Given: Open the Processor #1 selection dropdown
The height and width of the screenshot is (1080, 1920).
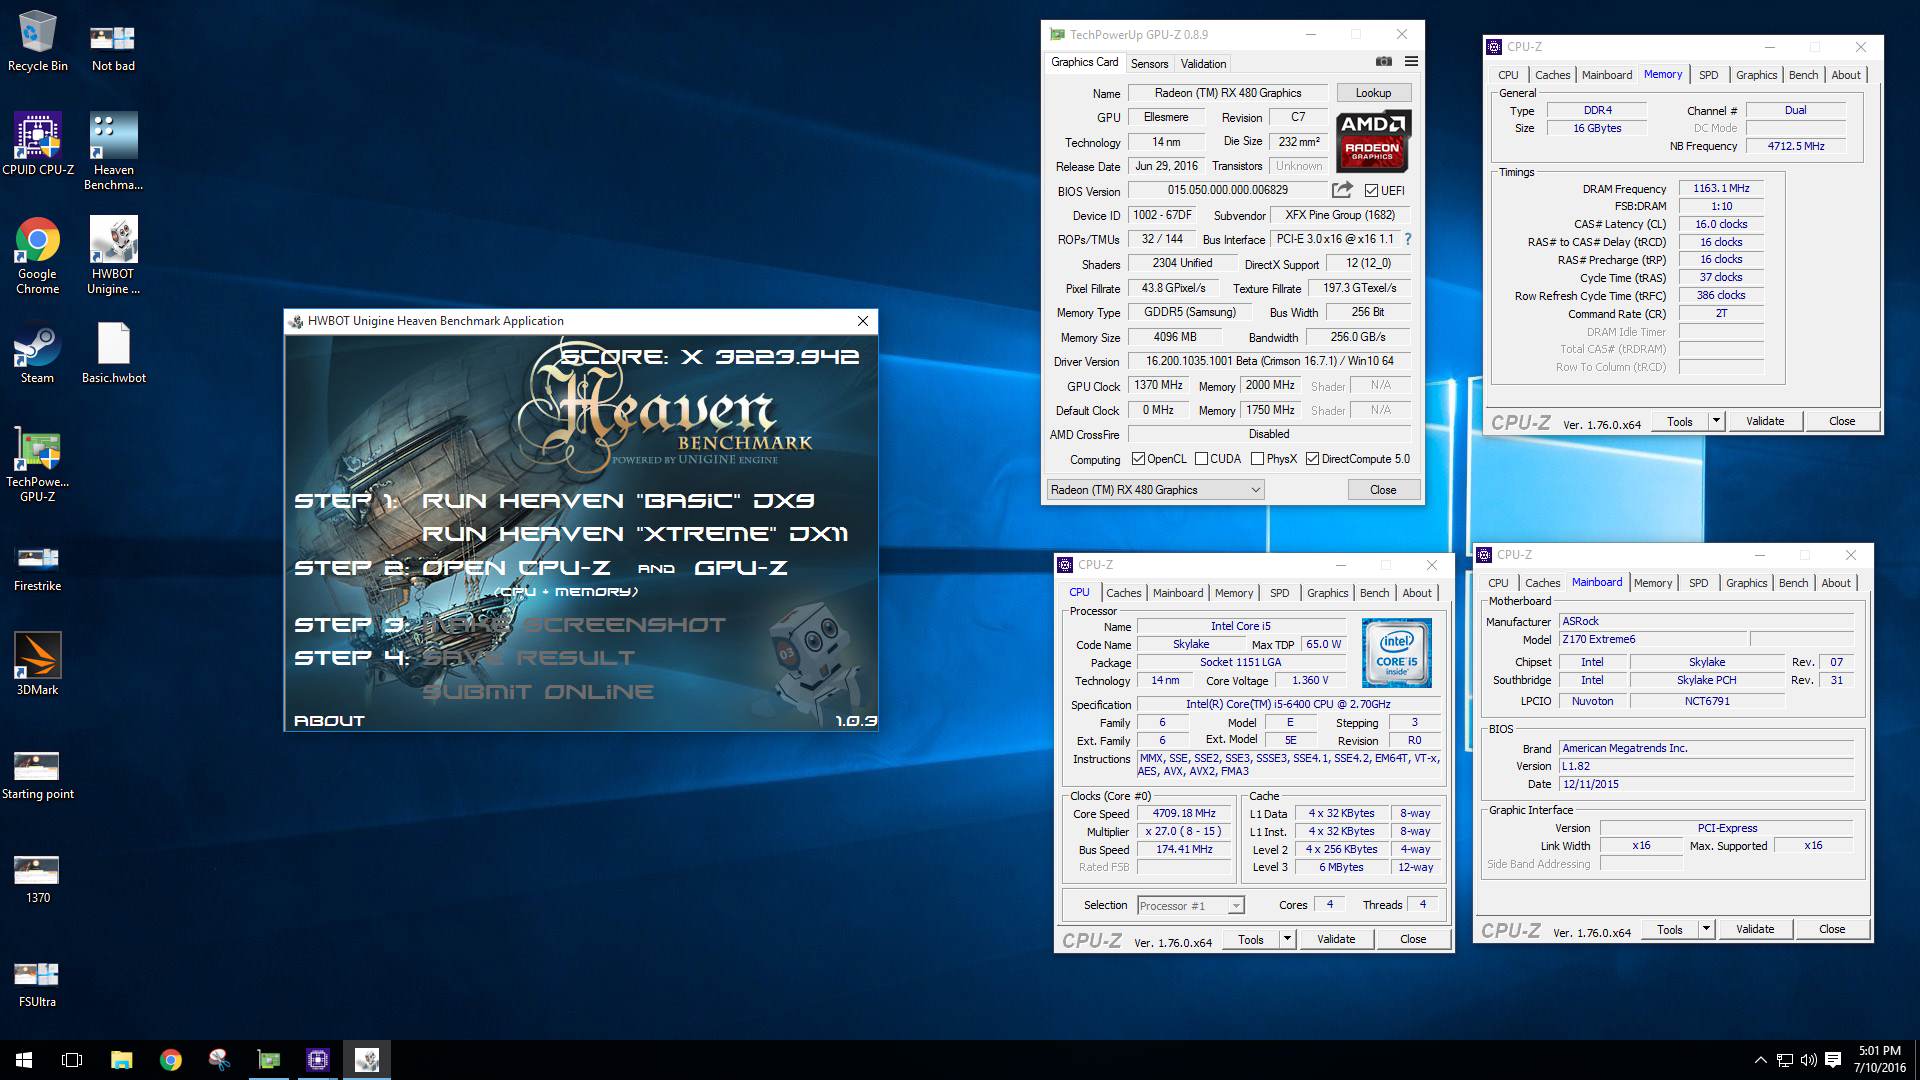Looking at the screenshot, I should click(1191, 906).
